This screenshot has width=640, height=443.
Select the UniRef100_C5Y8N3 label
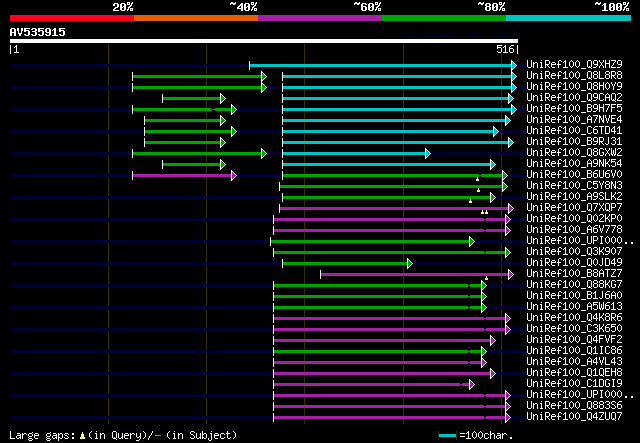coord(574,186)
